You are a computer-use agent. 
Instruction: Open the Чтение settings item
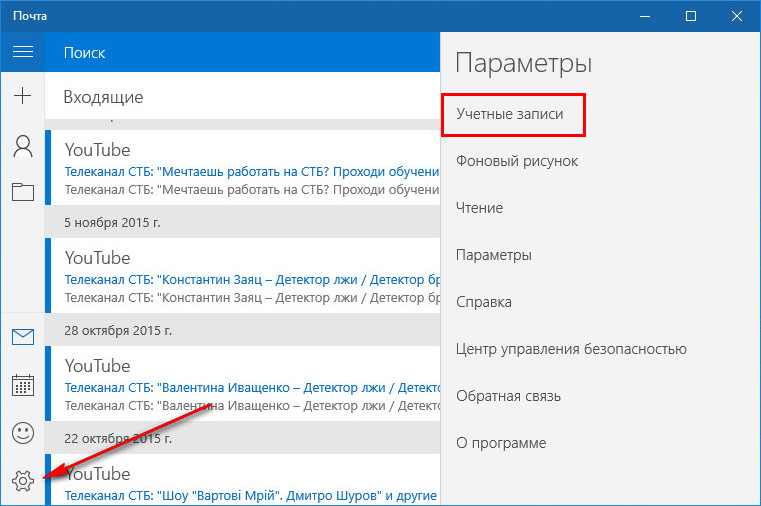click(479, 208)
